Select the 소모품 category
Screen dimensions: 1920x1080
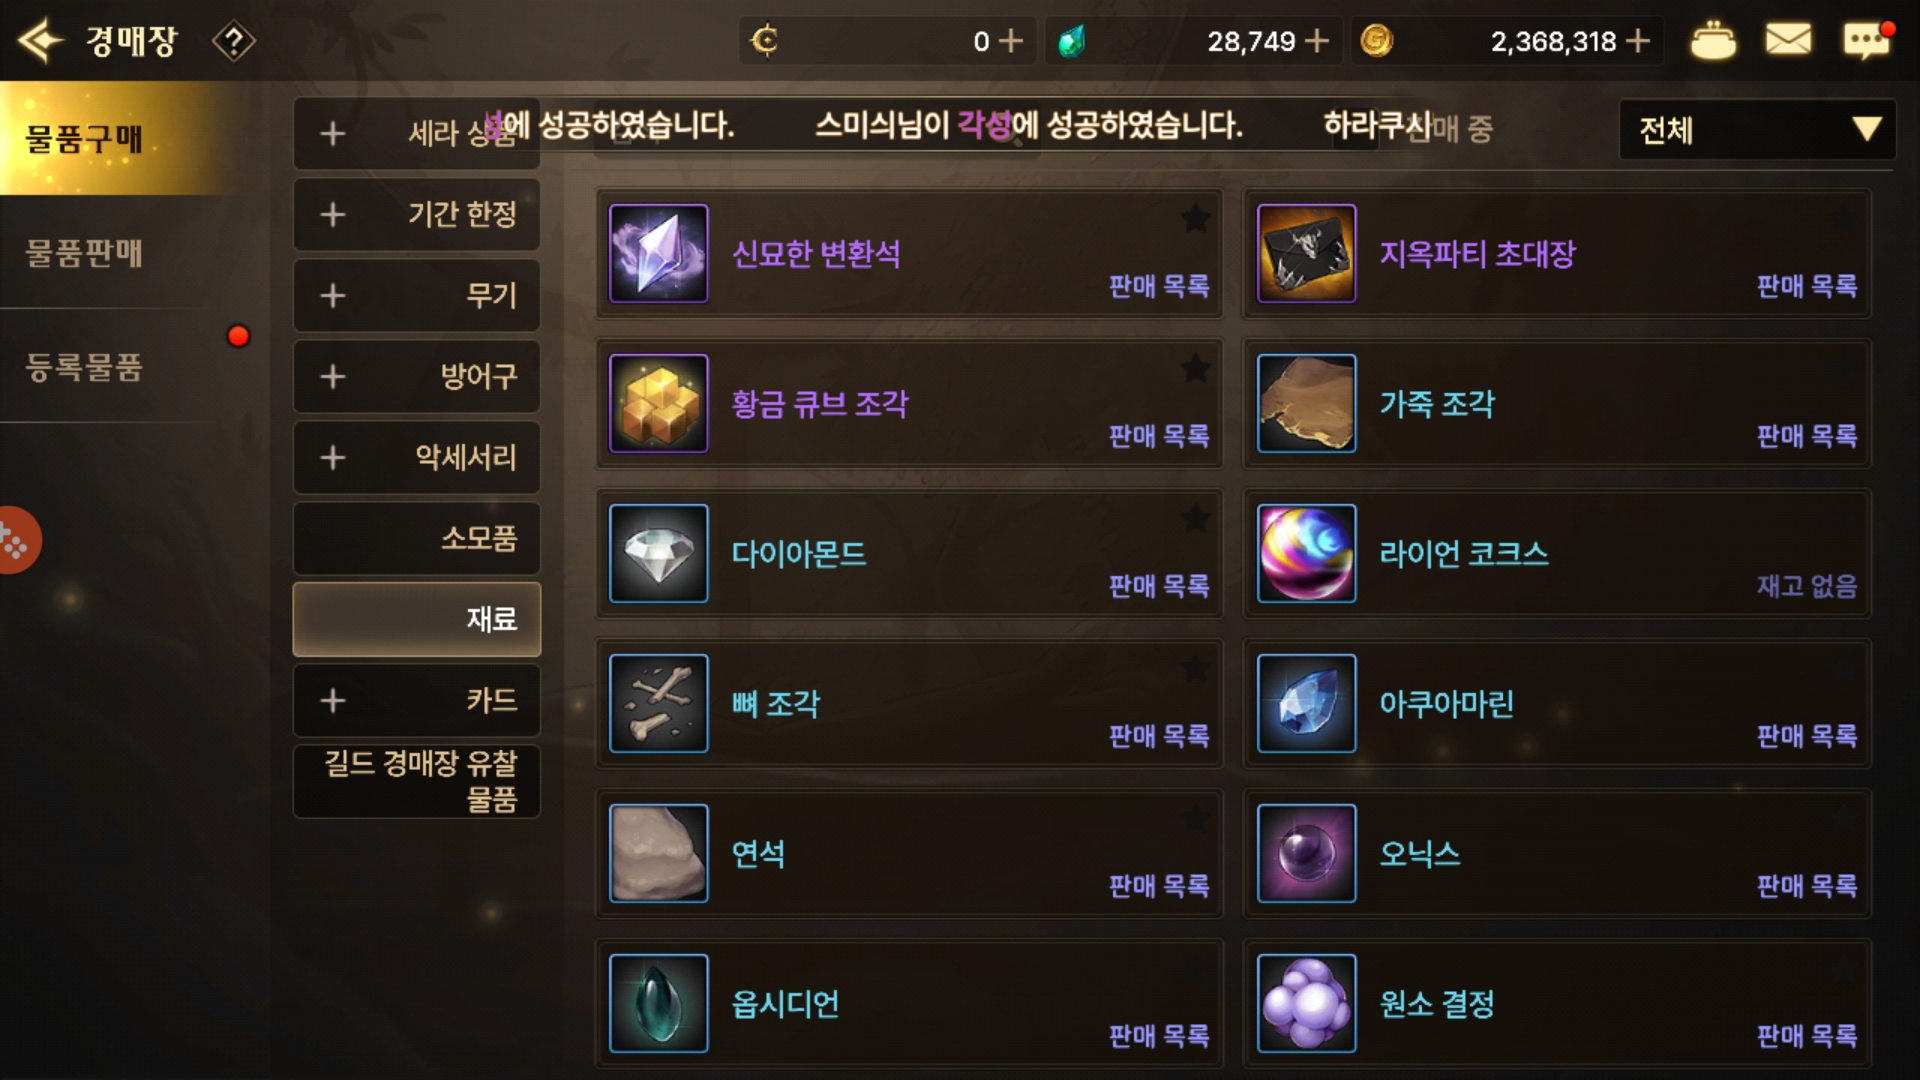tap(417, 538)
